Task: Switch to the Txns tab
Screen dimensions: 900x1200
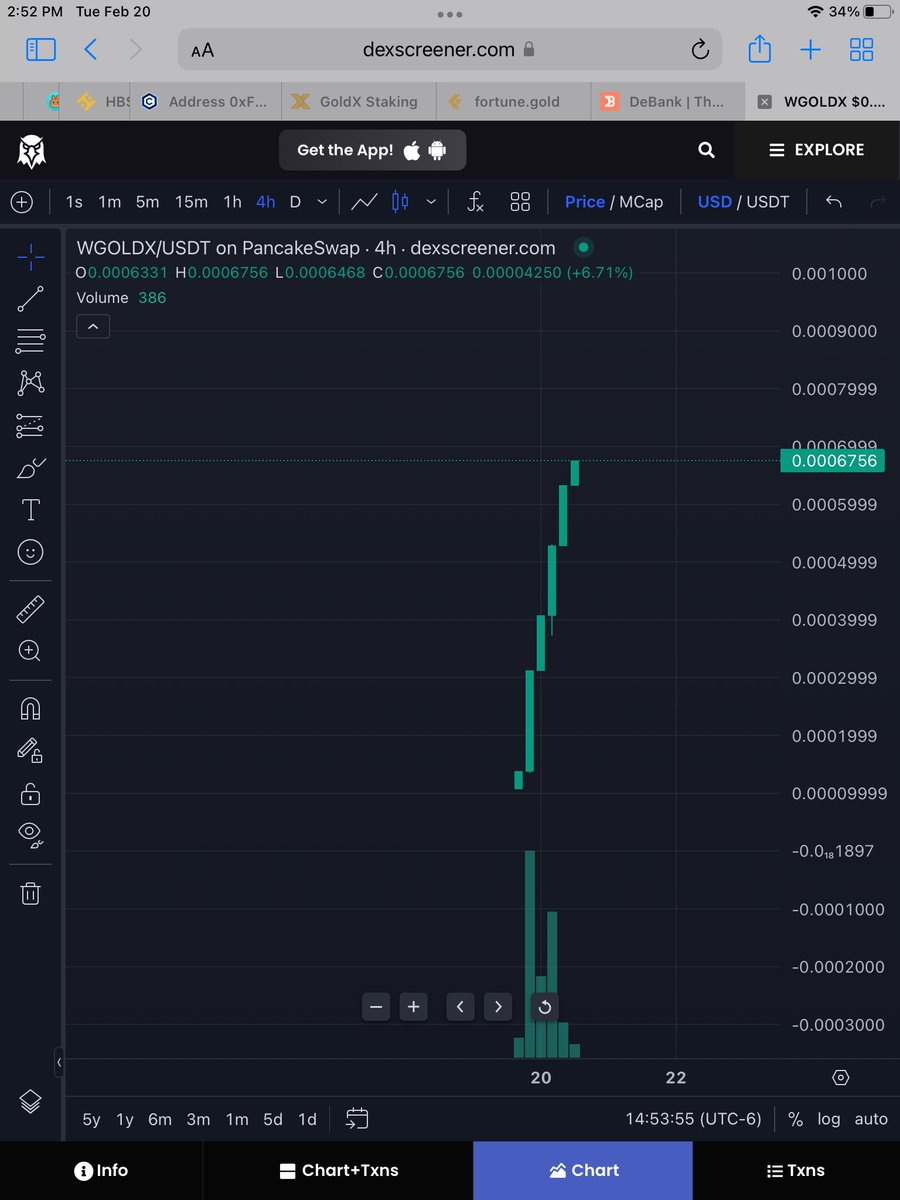Action: (795, 1170)
